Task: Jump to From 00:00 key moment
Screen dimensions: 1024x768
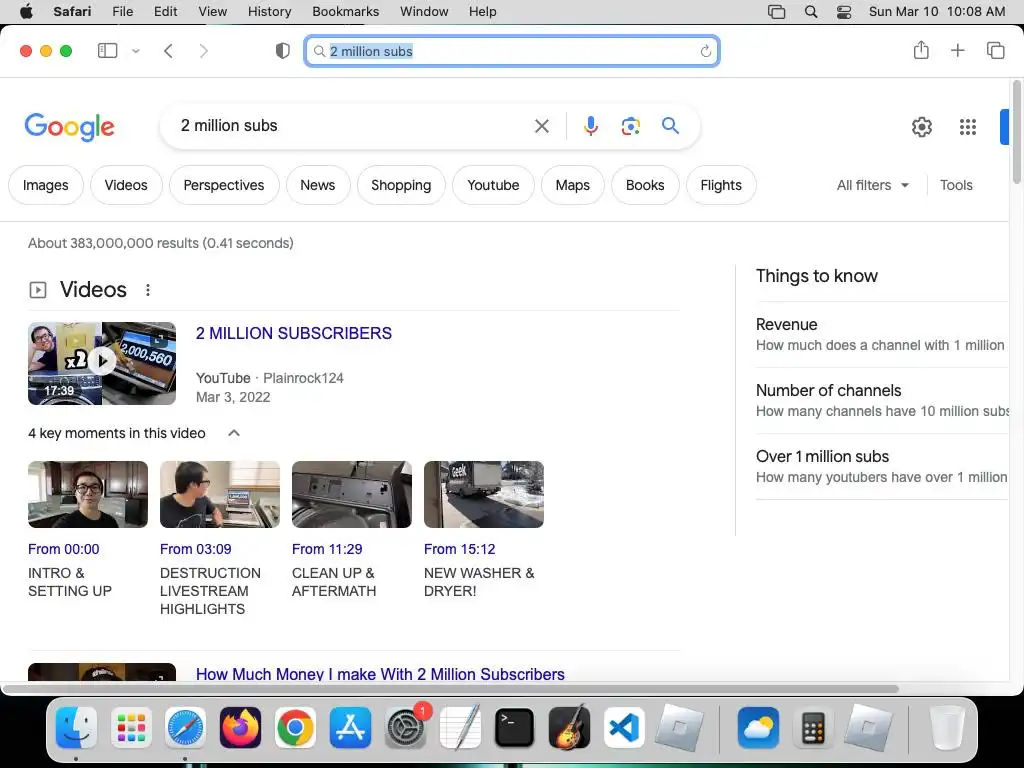Action: pyautogui.click(x=63, y=549)
